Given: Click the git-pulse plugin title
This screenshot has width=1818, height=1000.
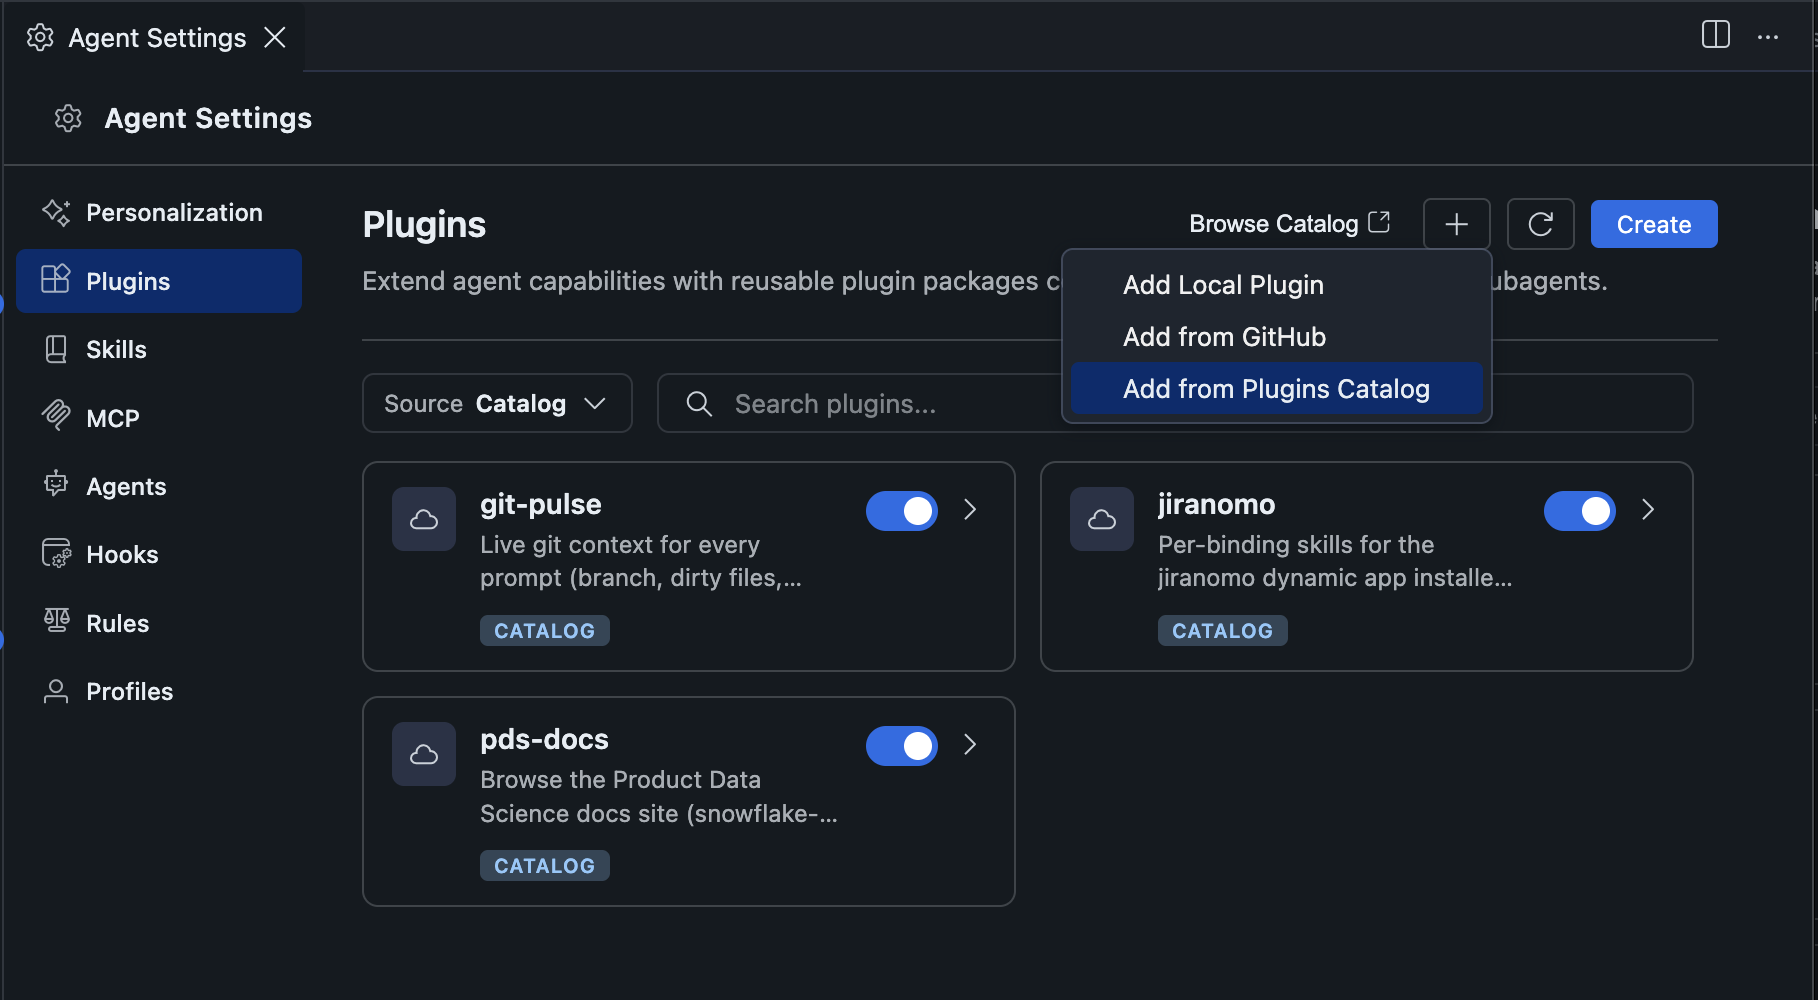Looking at the screenshot, I should click(x=541, y=504).
